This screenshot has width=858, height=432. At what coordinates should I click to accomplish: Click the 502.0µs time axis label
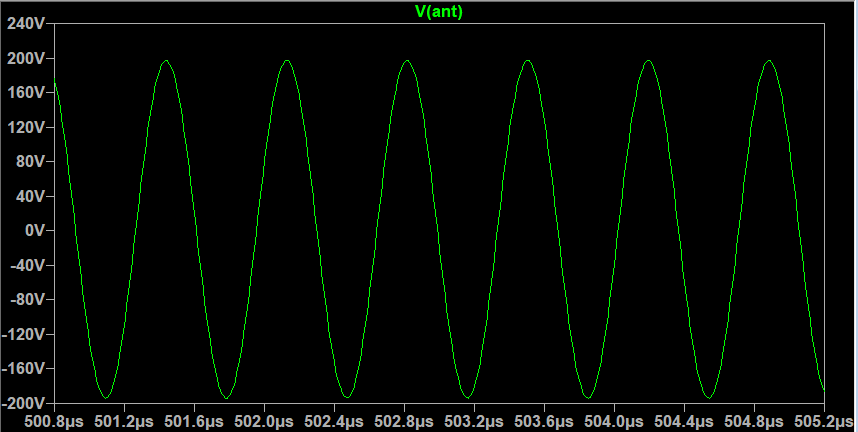(x=264, y=422)
